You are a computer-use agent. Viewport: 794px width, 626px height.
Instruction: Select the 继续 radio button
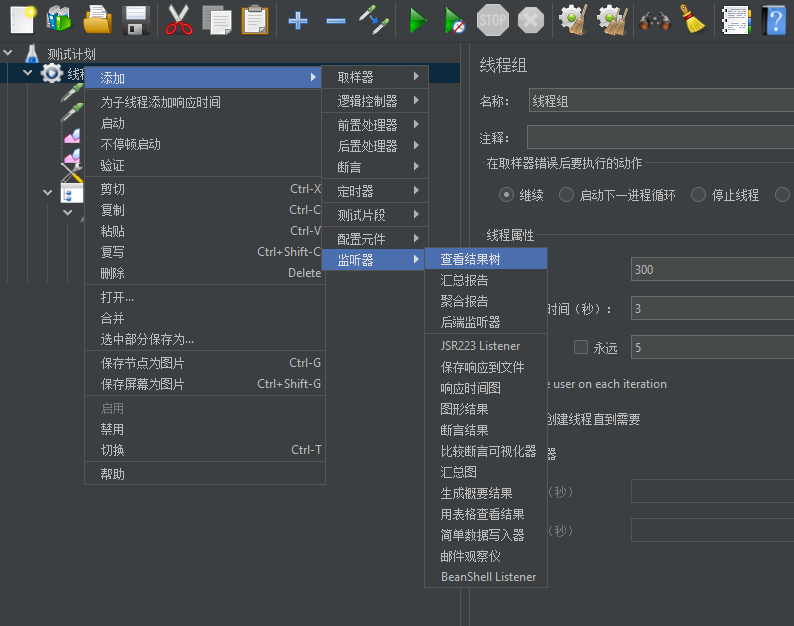(507, 195)
